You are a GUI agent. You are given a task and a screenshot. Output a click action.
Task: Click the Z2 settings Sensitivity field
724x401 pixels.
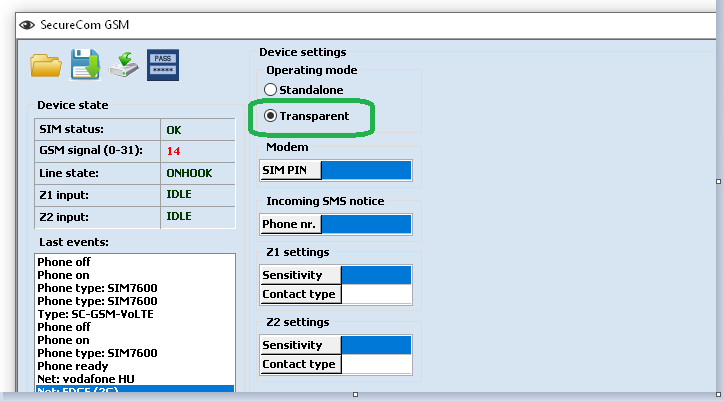tap(375, 345)
